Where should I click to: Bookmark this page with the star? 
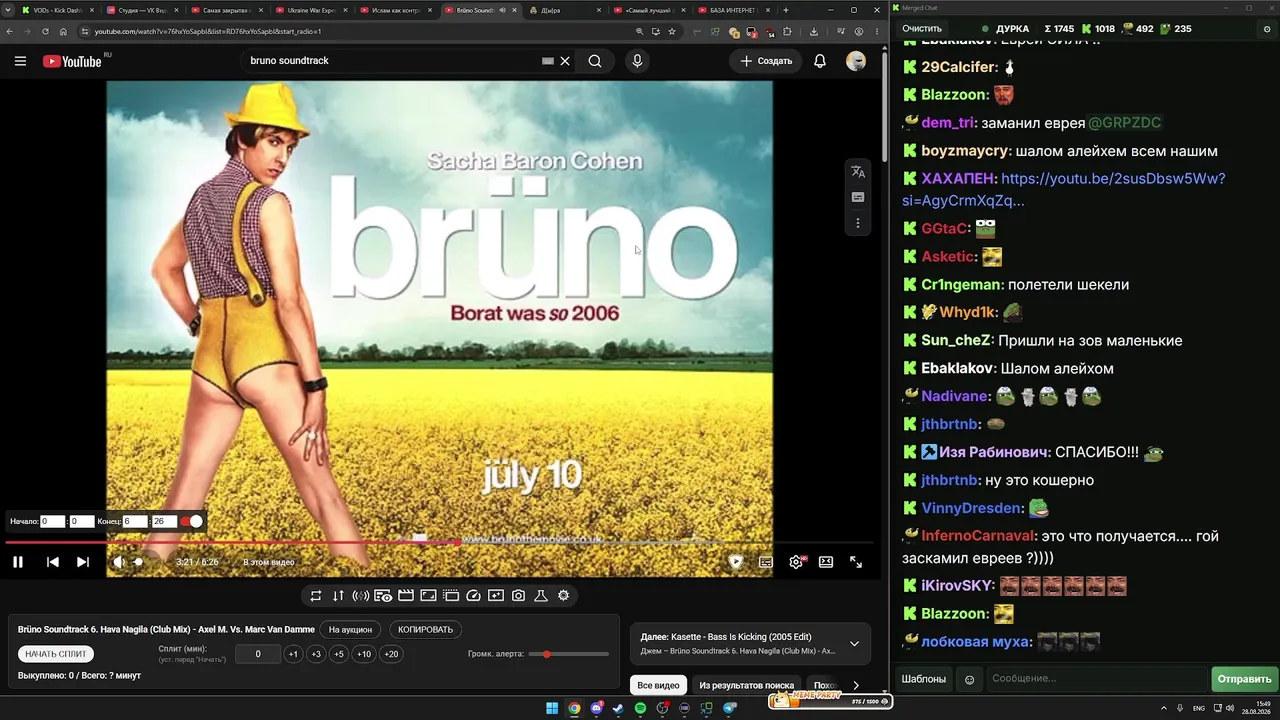672,31
